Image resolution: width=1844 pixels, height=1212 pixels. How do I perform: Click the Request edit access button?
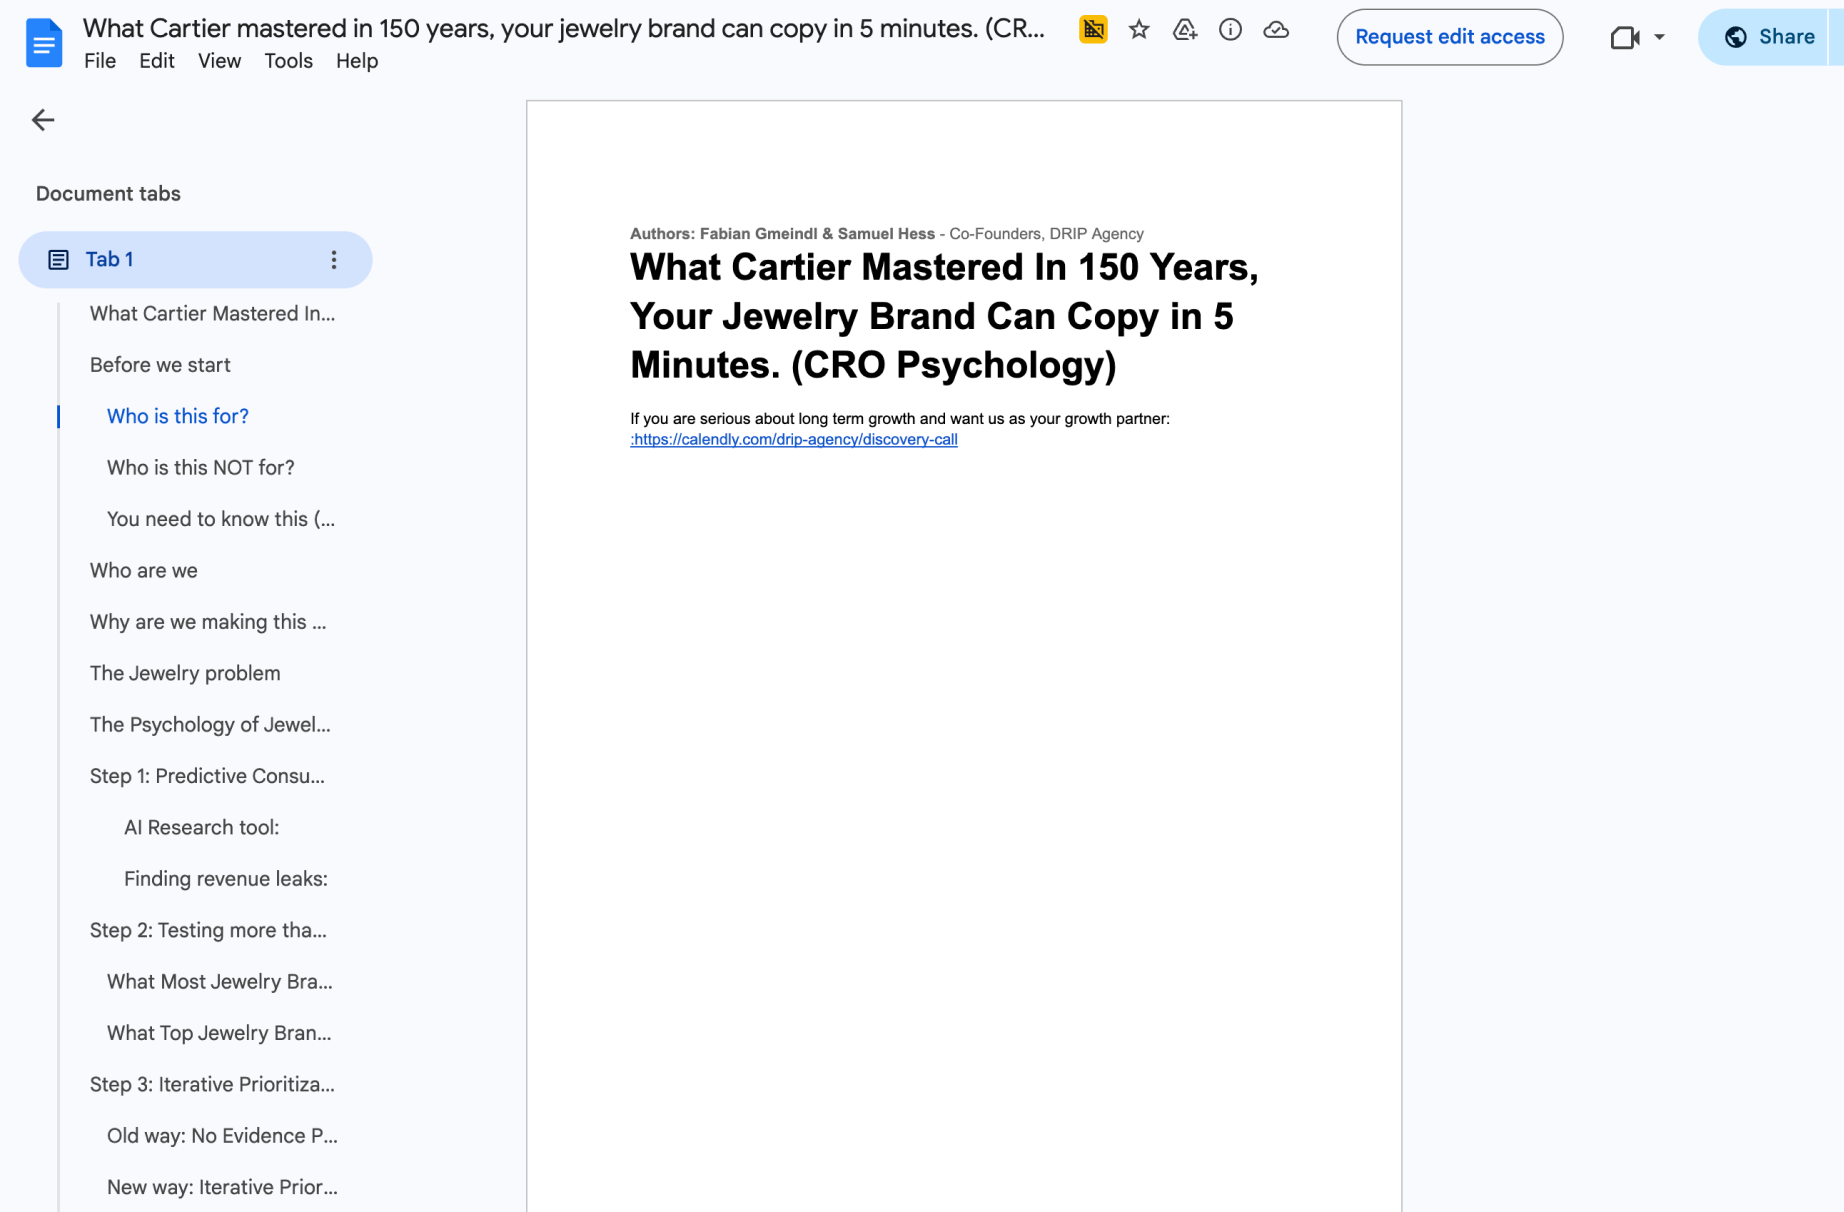tap(1450, 37)
